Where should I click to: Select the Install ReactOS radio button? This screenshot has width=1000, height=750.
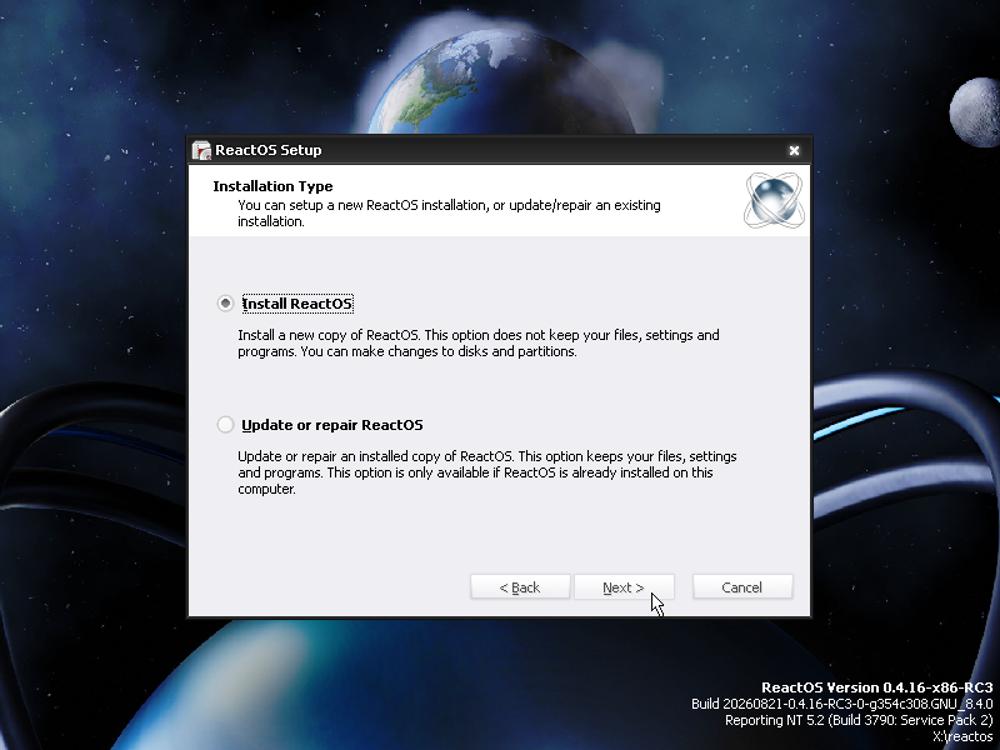tap(225, 304)
